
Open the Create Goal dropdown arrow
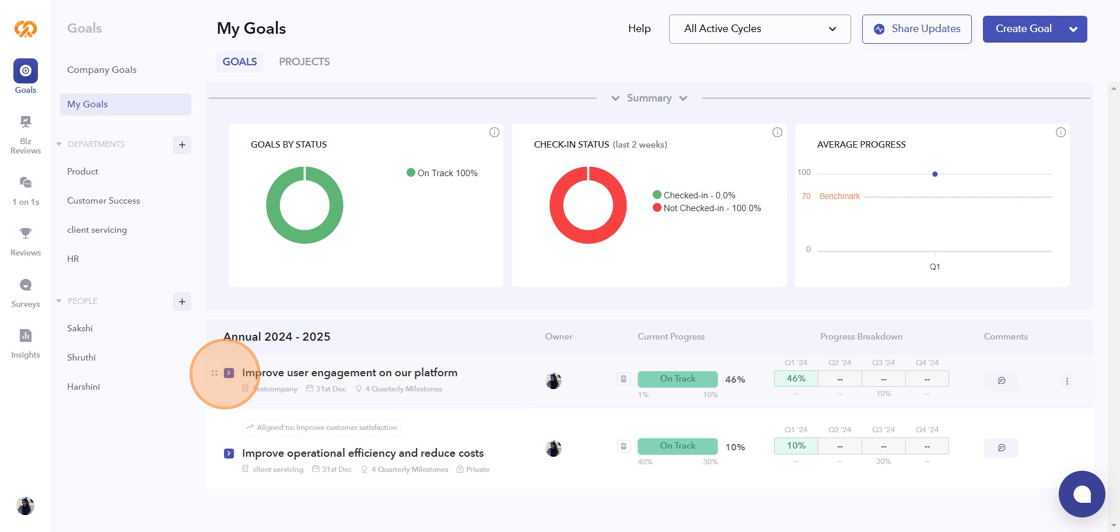[x=1073, y=29]
